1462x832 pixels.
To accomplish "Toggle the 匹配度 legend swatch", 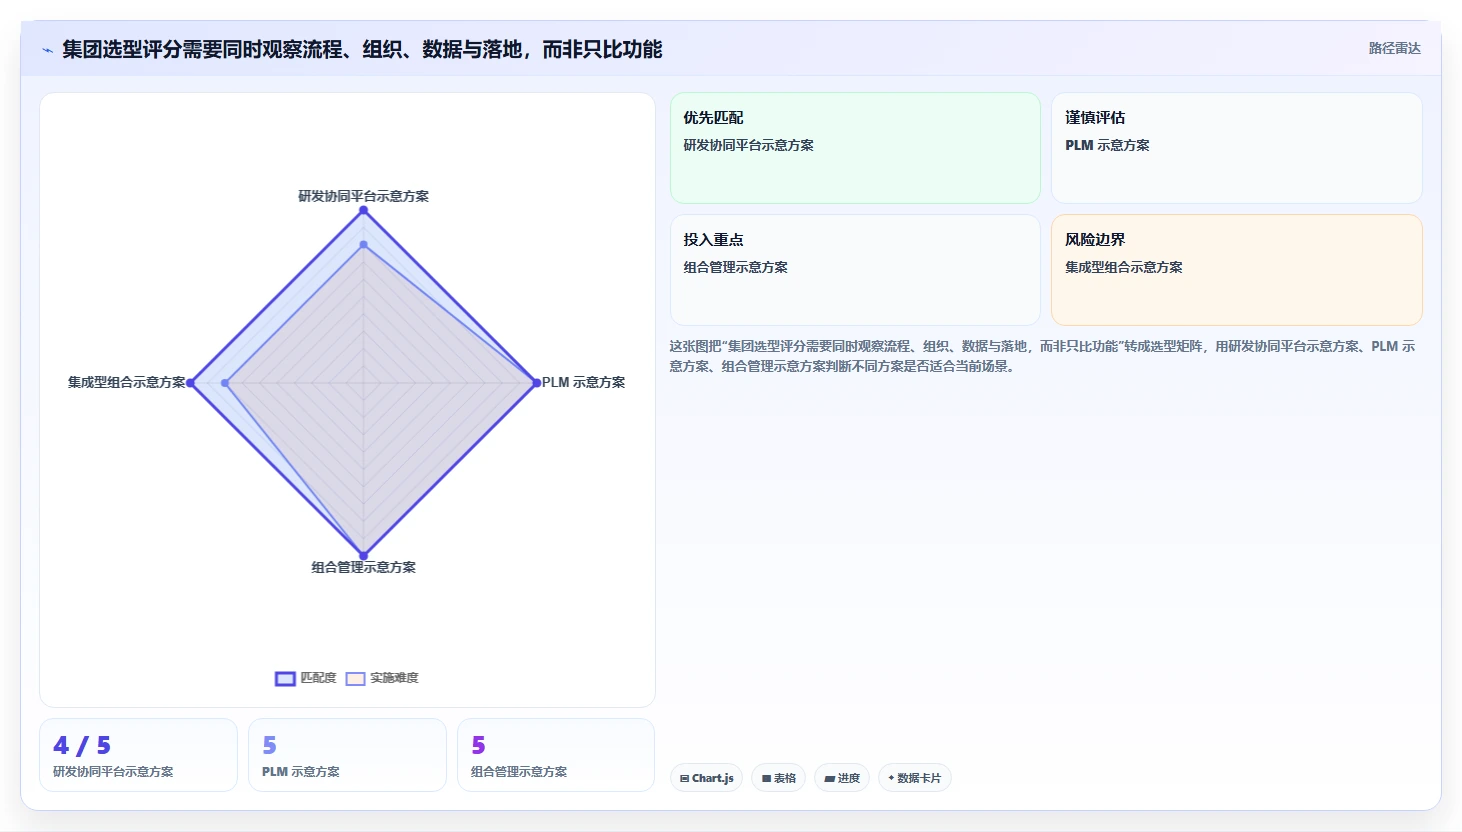I will 285,679.
